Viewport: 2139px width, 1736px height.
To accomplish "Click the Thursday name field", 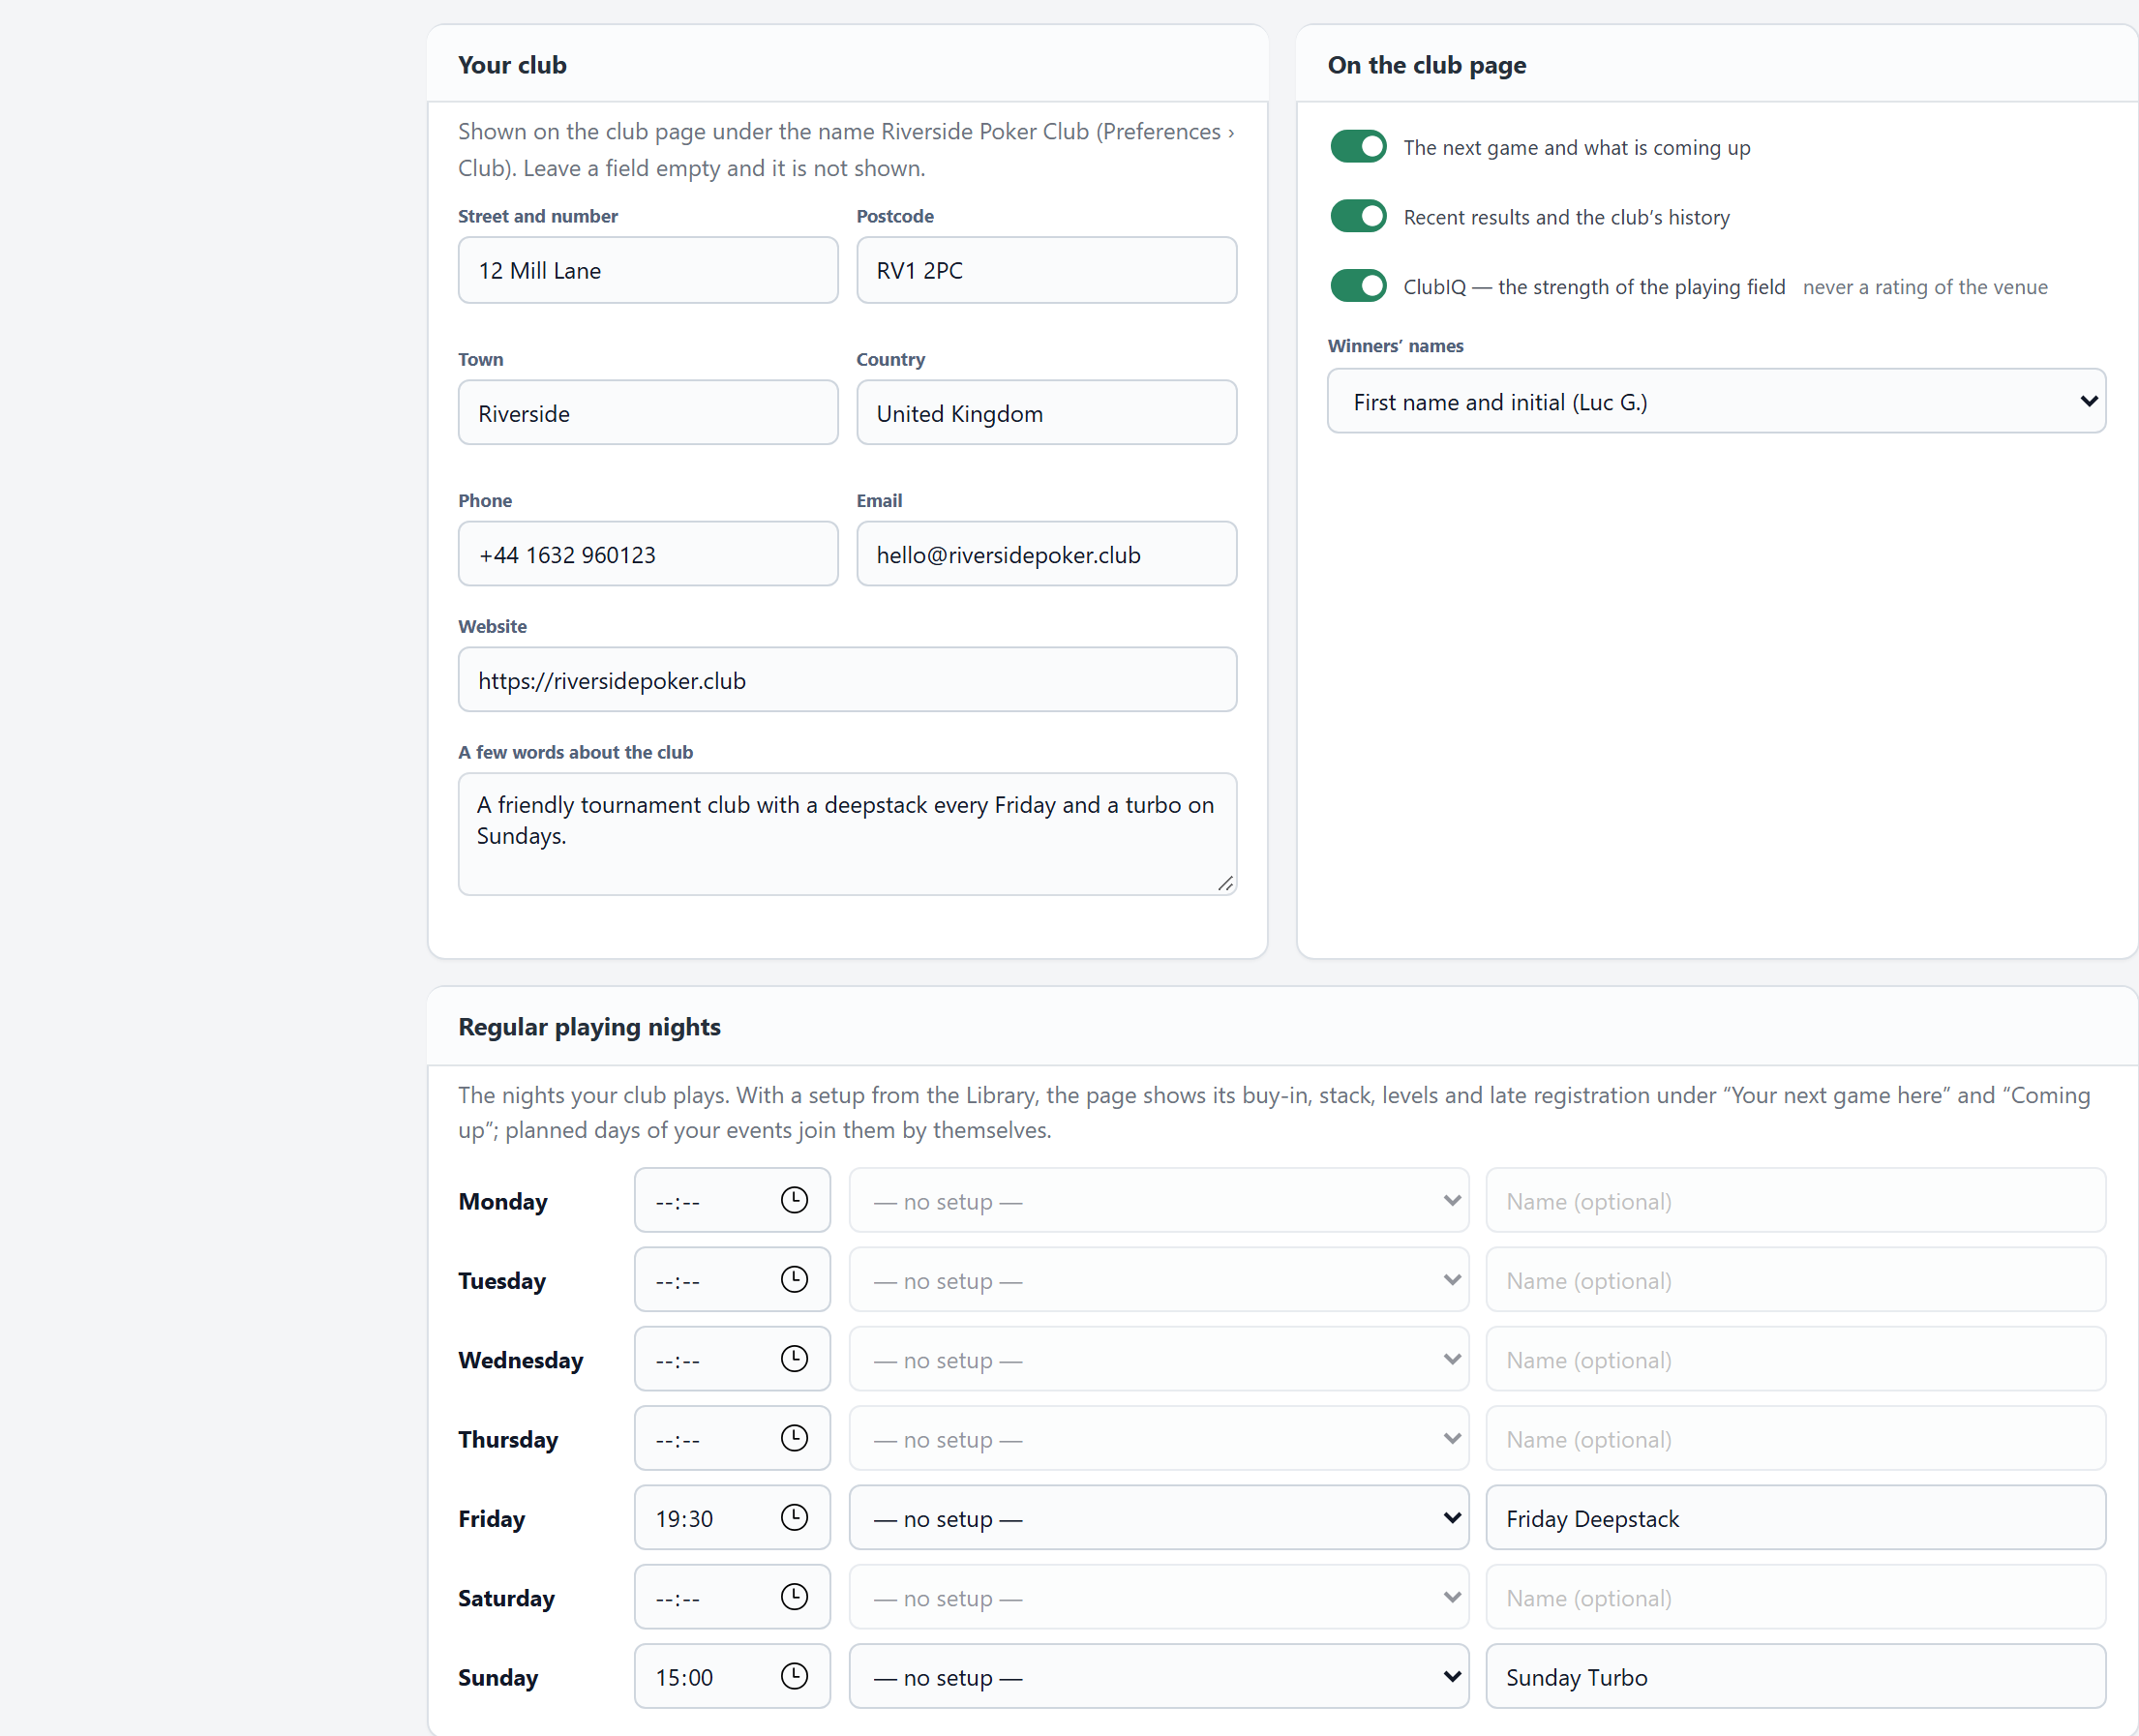I will (x=1795, y=1439).
